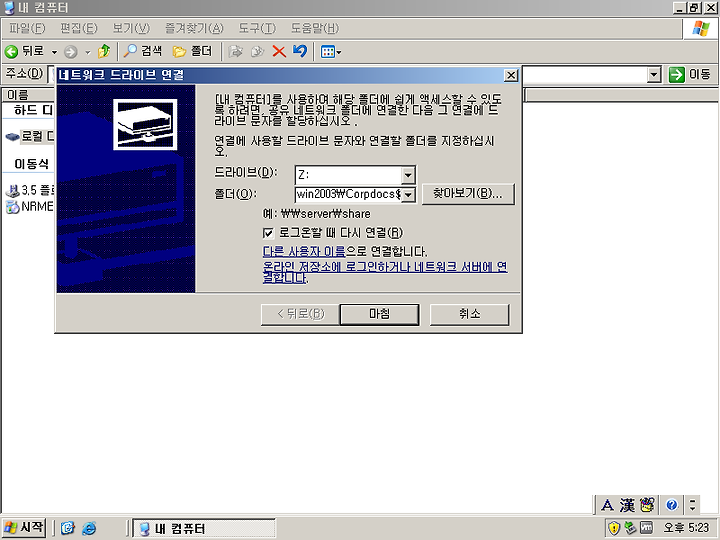Open the Back history dropdown arrow

coord(54,52)
